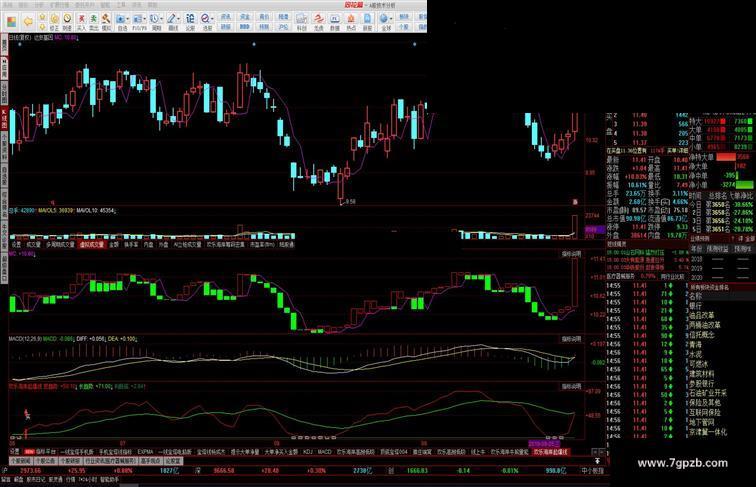Open the 个股研报 research tab
The height and width of the screenshot is (487, 756).
70,461
